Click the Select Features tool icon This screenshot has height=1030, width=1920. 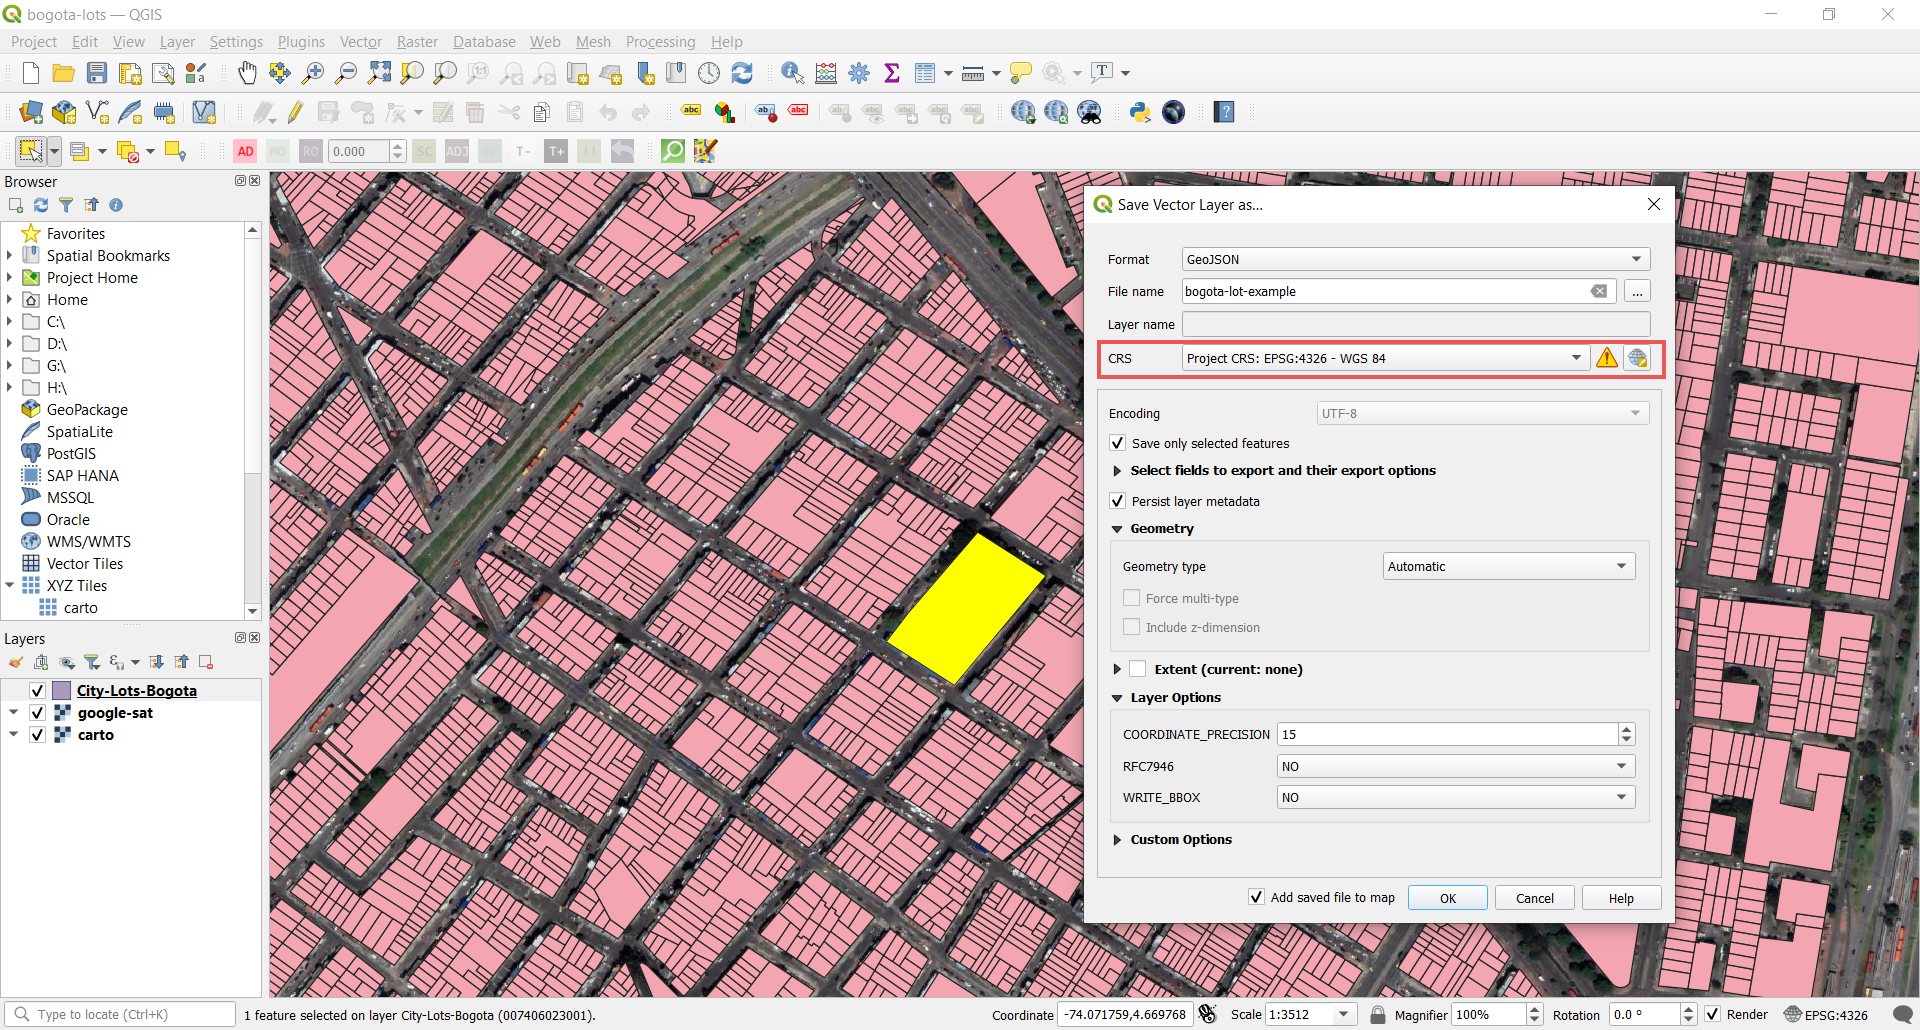coord(31,151)
